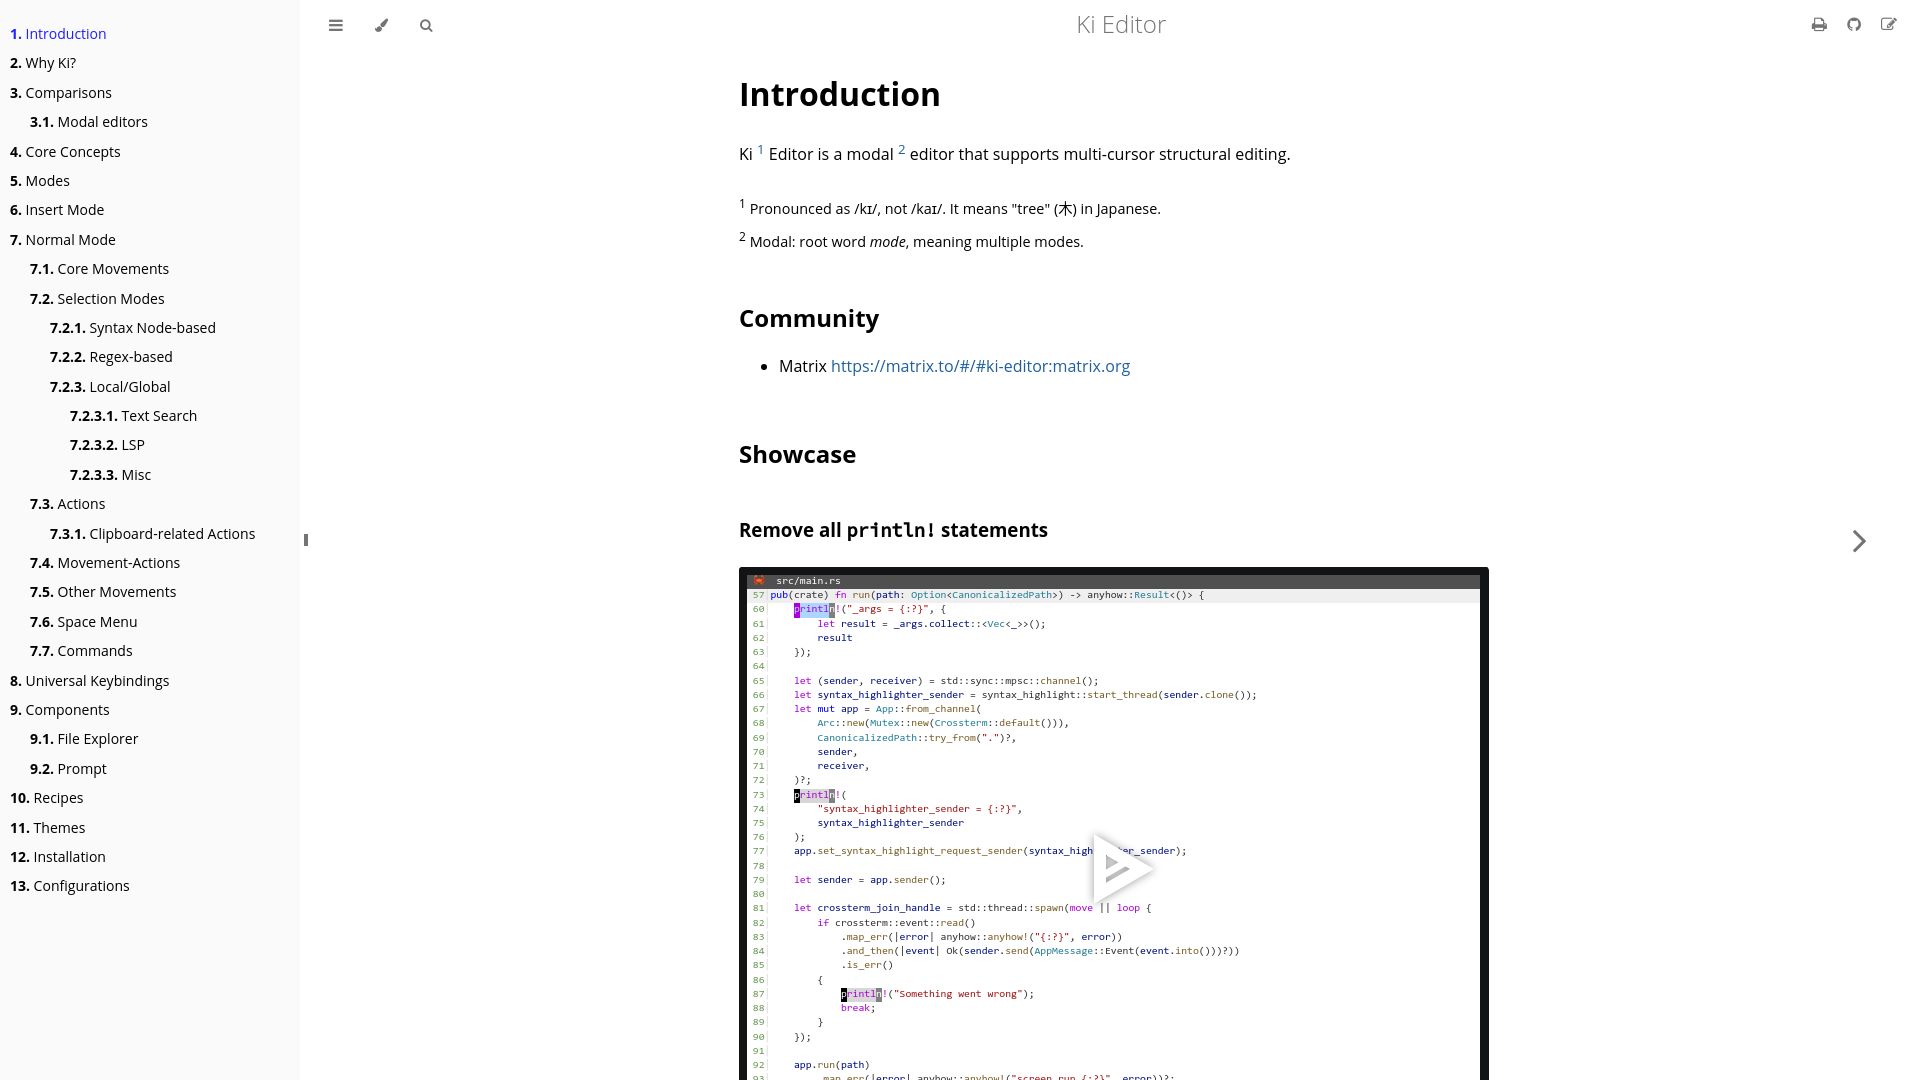Open the Introduction chapter
The width and height of the screenshot is (1920, 1080).
point(58,34)
